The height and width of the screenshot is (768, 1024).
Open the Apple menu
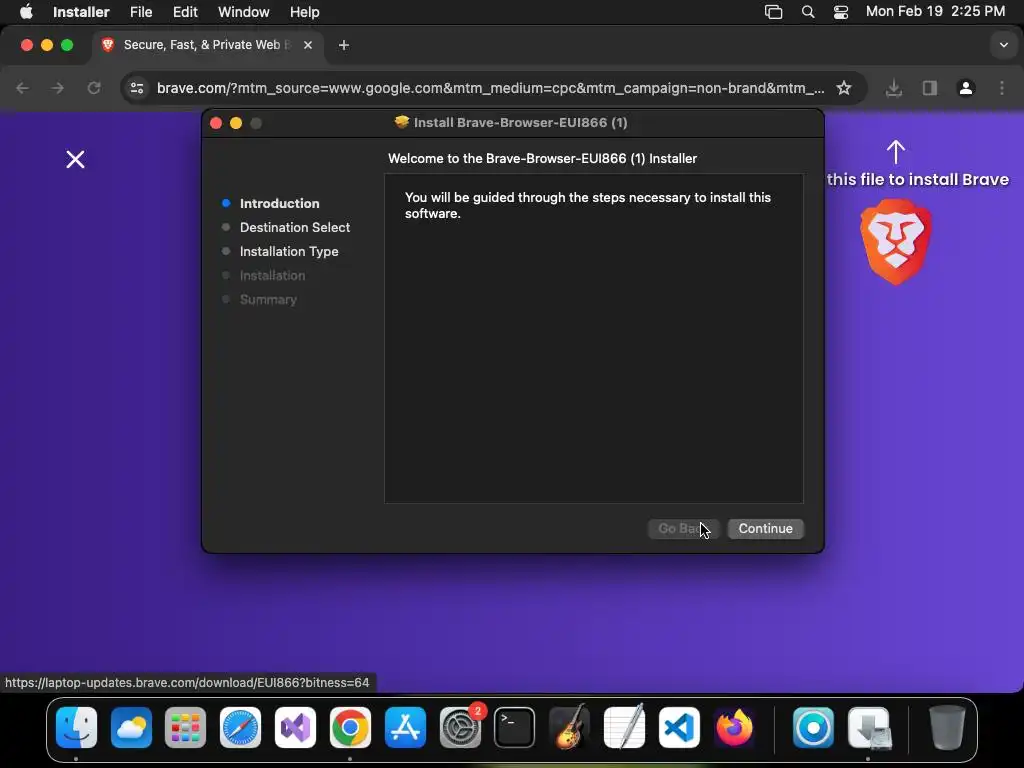click(x=26, y=12)
